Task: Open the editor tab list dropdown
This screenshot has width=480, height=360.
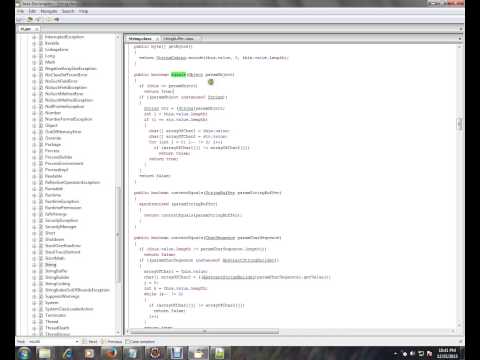Action: coord(460,39)
